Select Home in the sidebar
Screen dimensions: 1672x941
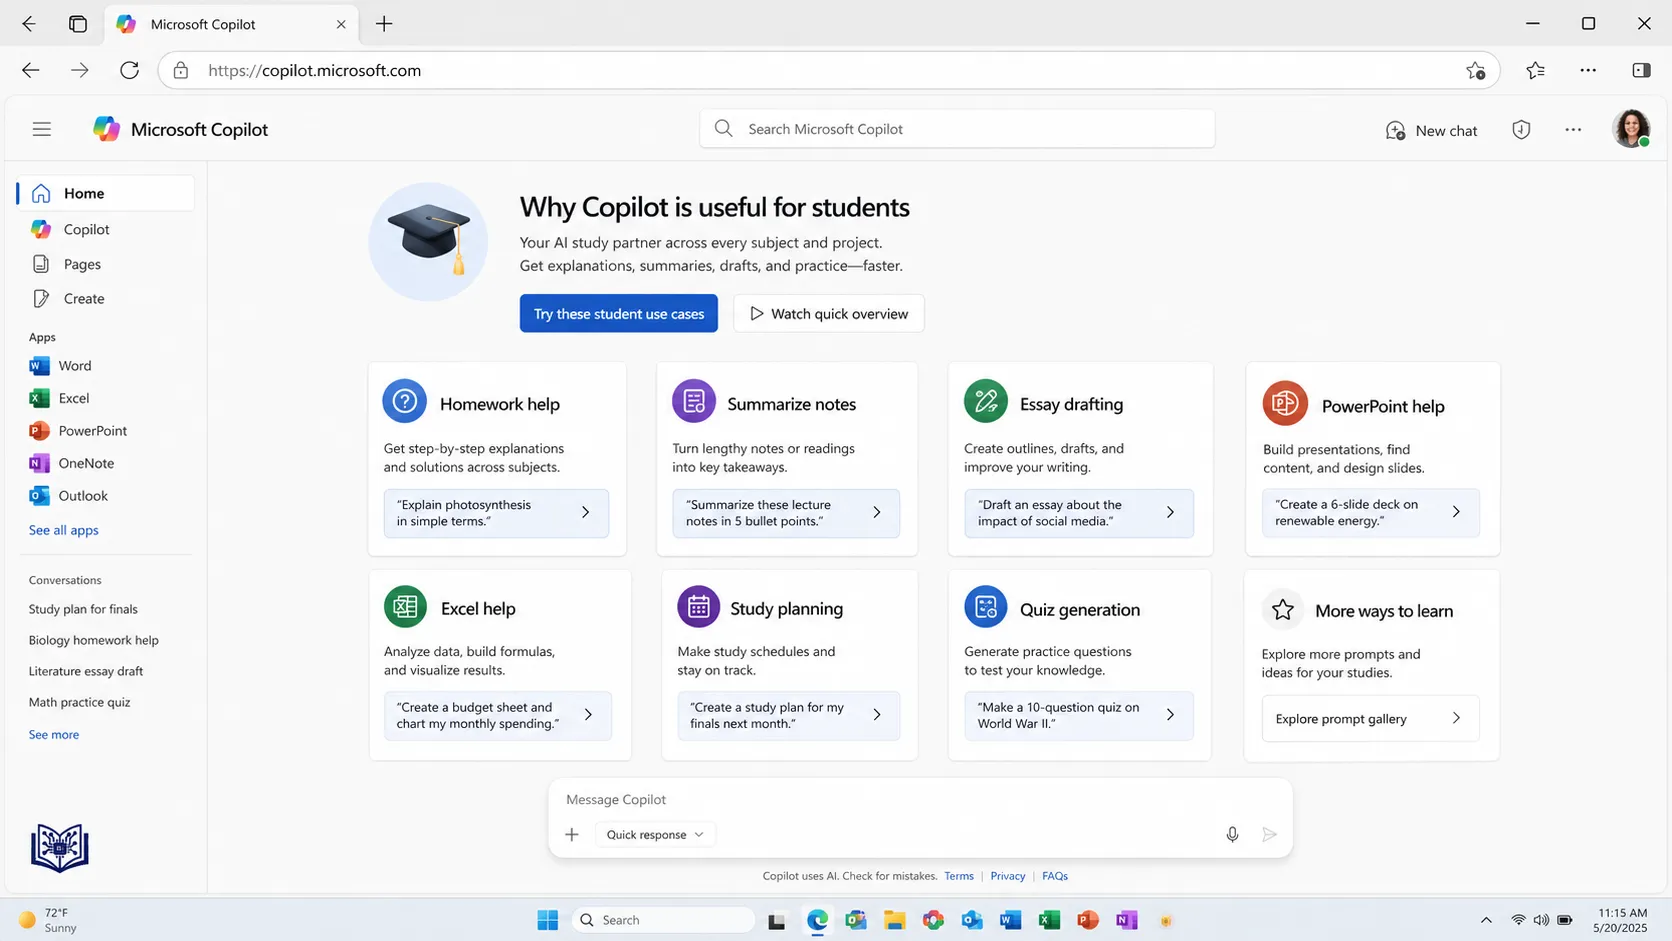pyautogui.click(x=105, y=193)
